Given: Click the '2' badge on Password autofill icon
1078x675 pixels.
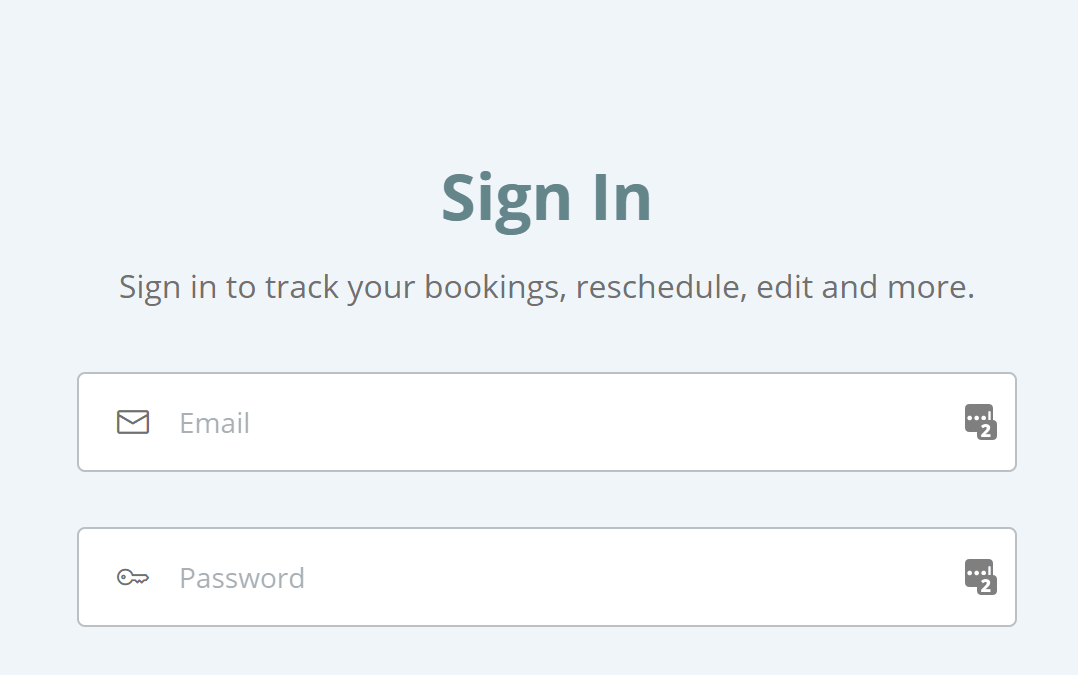Looking at the screenshot, I should 987,586.
